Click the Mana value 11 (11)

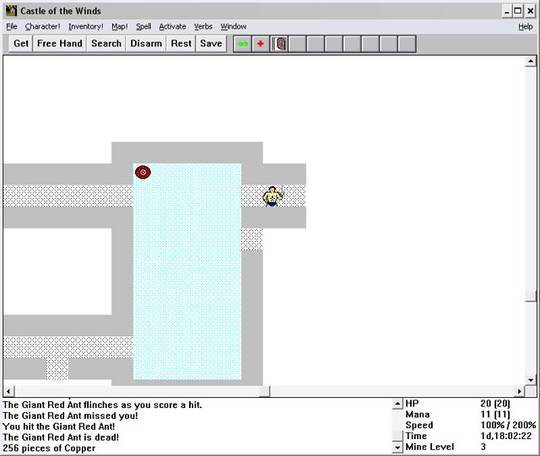click(495, 414)
